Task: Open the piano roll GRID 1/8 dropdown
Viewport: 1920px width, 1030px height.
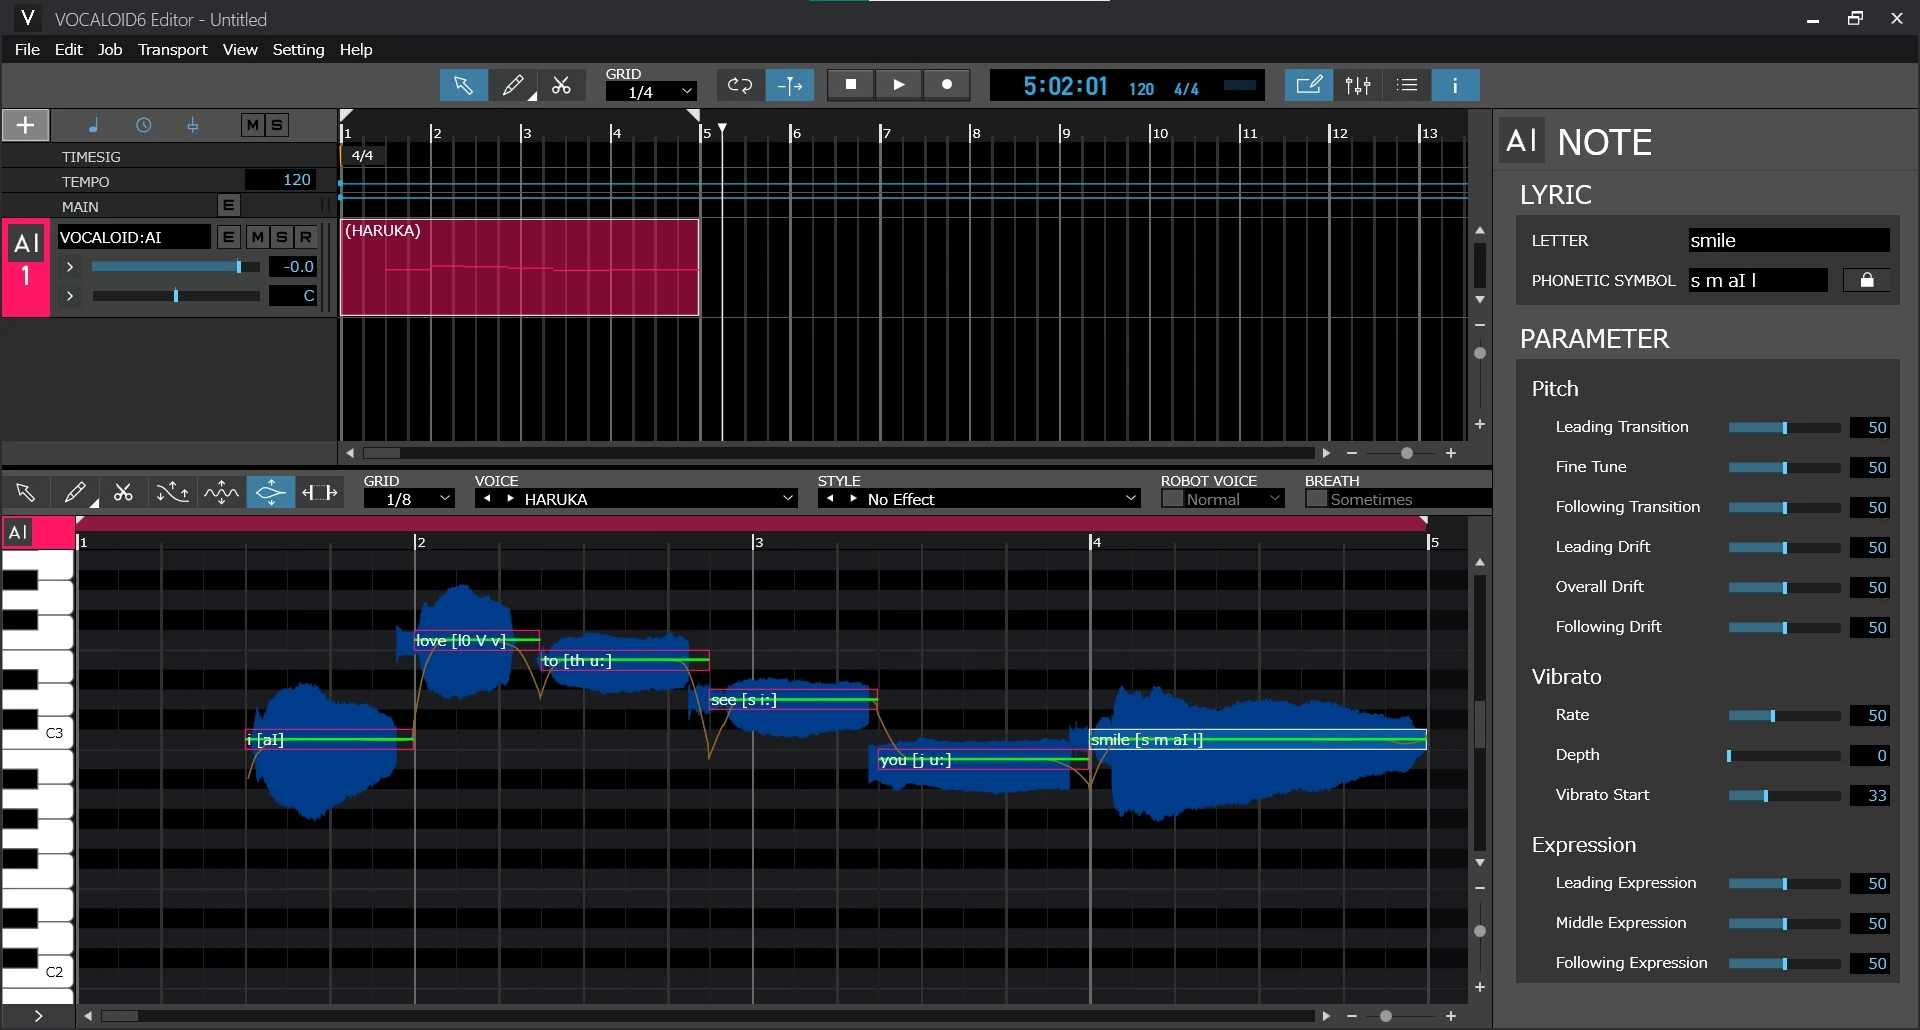Action: (x=409, y=499)
